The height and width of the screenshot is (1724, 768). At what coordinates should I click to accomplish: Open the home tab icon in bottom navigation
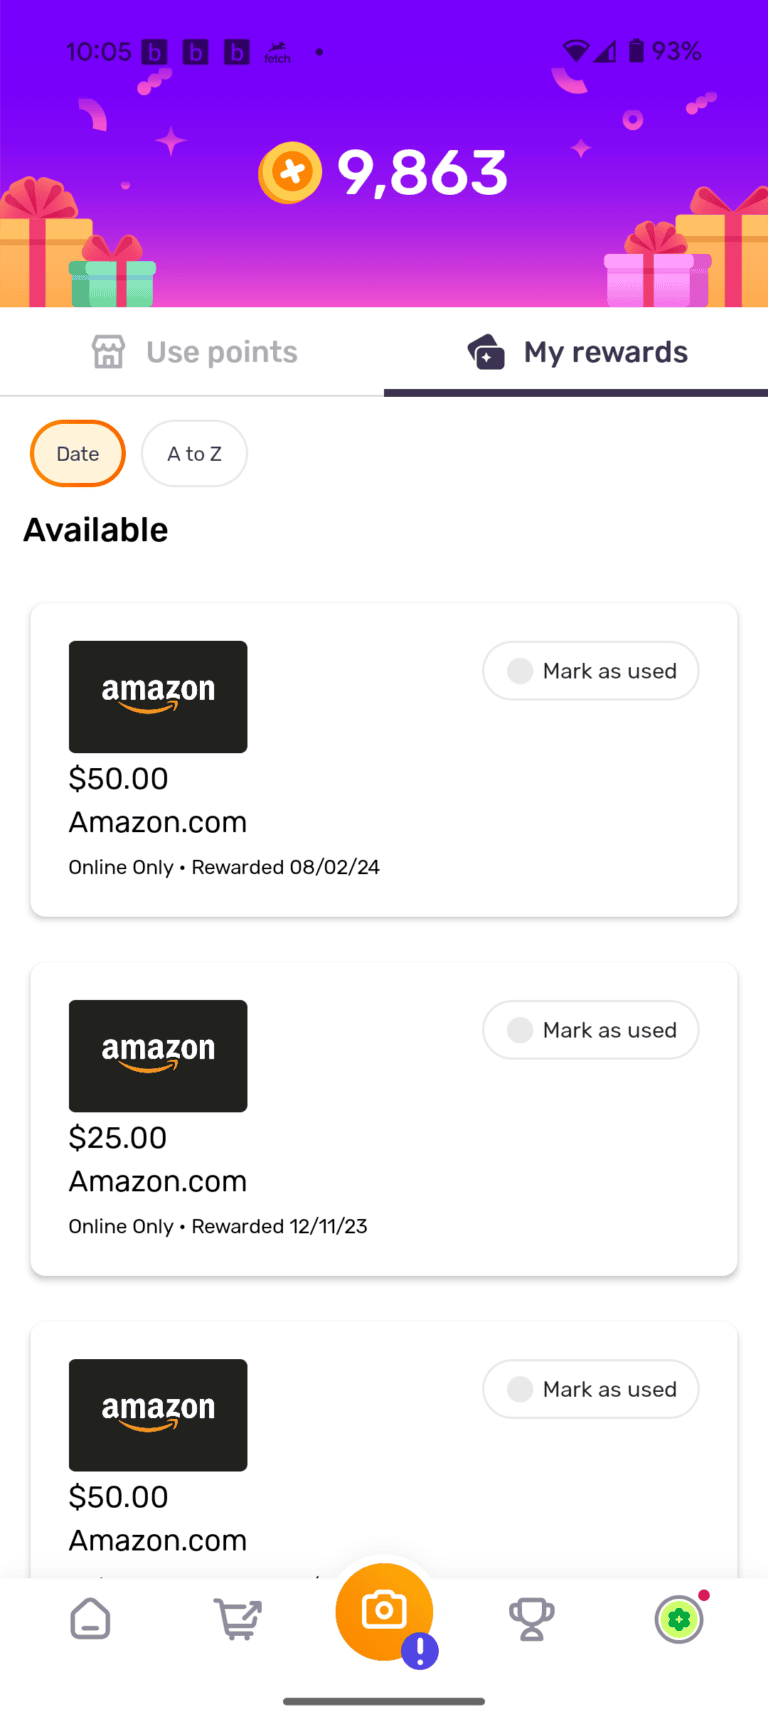click(x=90, y=1618)
